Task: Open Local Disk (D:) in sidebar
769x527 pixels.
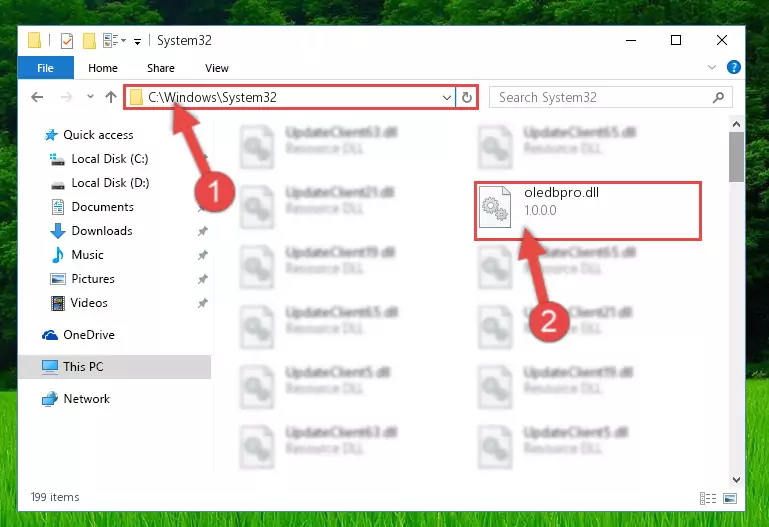Action: 110,183
